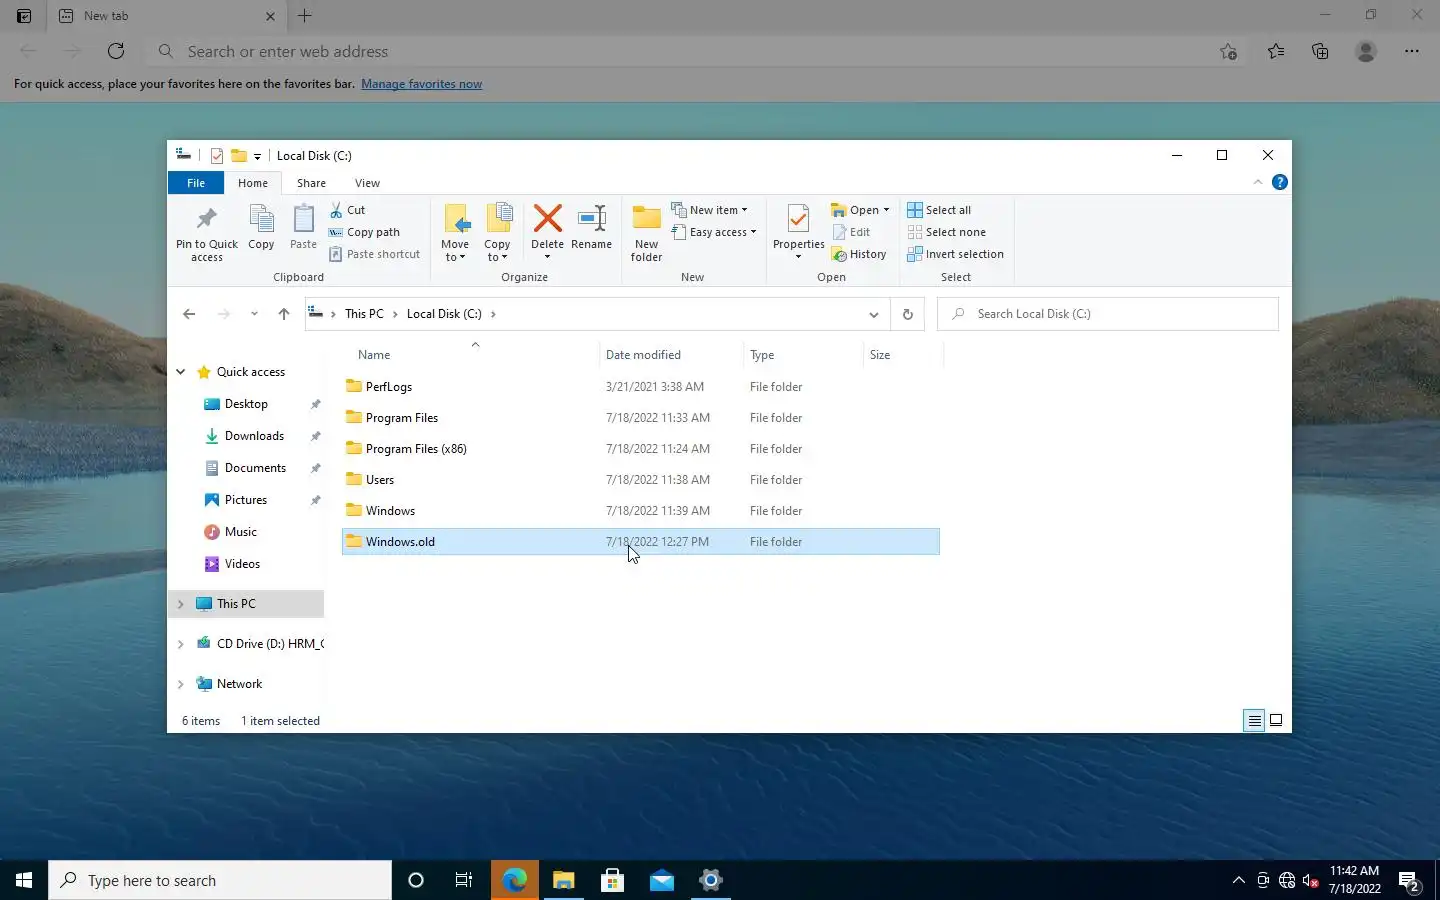Switch to the Home ribbon tab
This screenshot has height=900, width=1440.
click(253, 183)
